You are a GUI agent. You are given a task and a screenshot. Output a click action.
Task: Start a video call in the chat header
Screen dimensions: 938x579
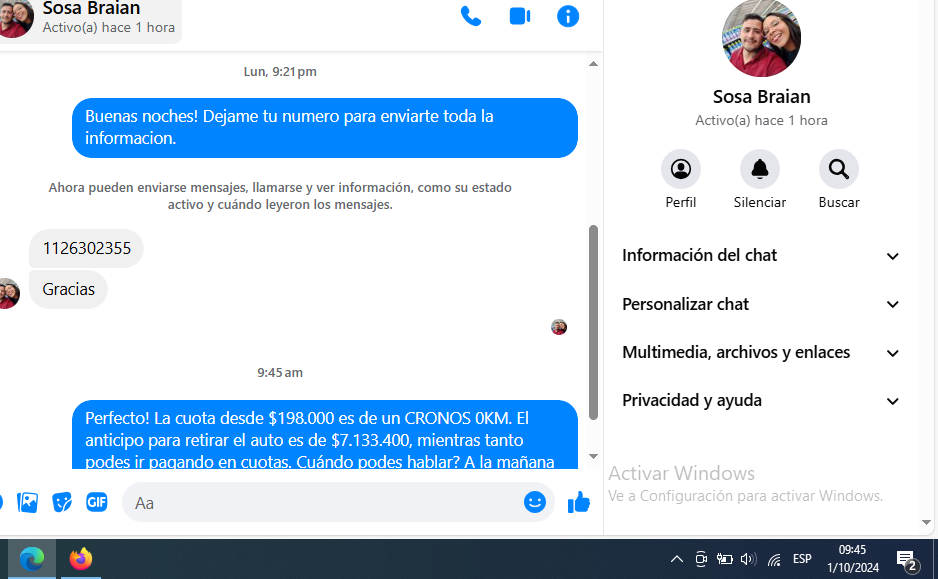[520, 16]
